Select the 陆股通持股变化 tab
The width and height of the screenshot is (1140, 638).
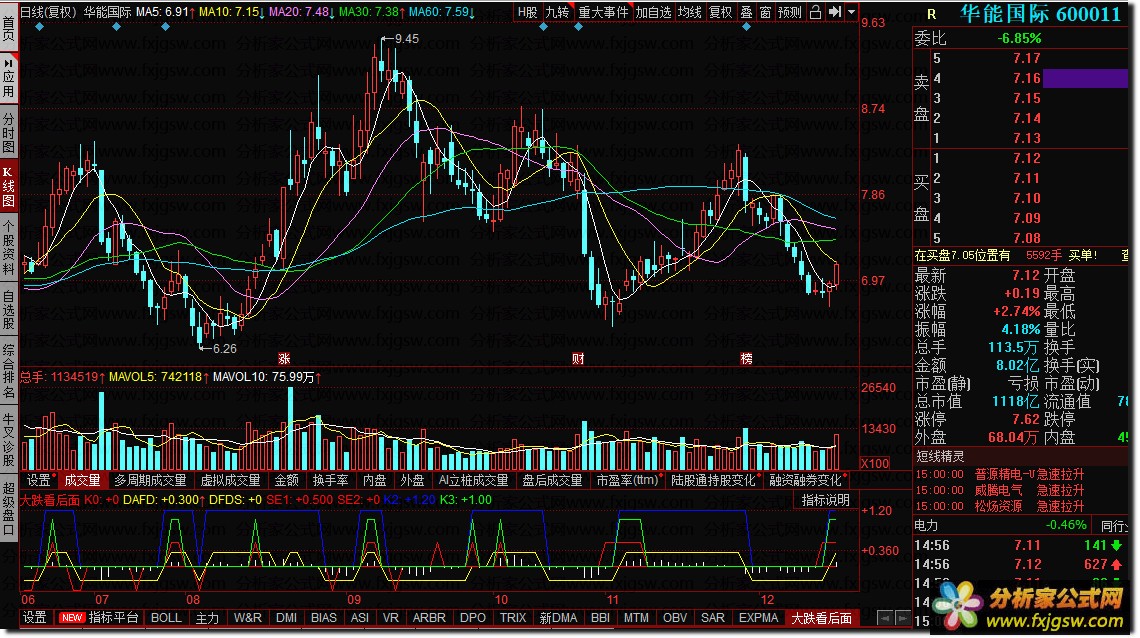point(714,480)
